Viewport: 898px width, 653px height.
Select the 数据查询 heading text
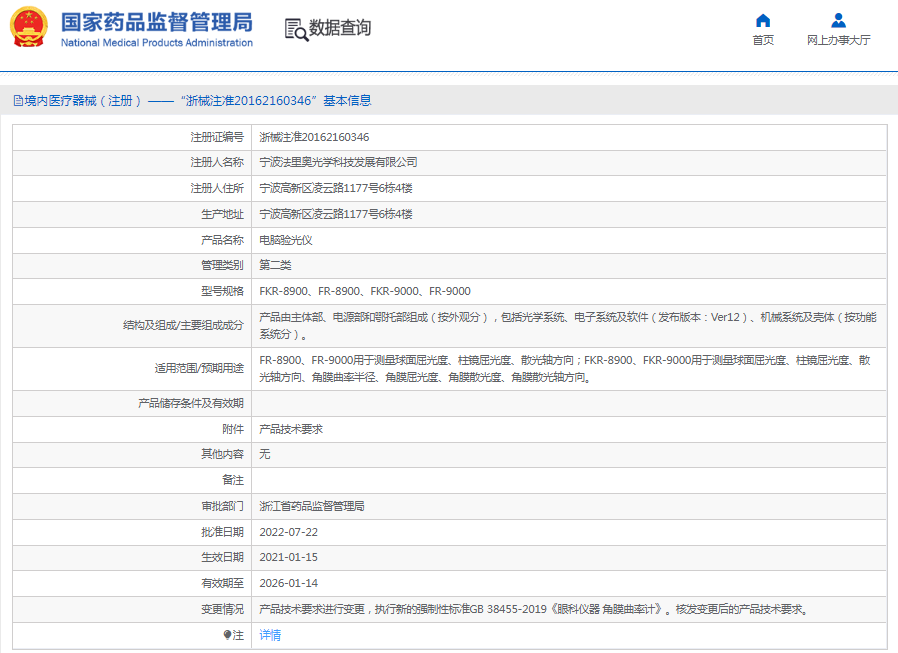pyautogui.click(x=340, y=29)
